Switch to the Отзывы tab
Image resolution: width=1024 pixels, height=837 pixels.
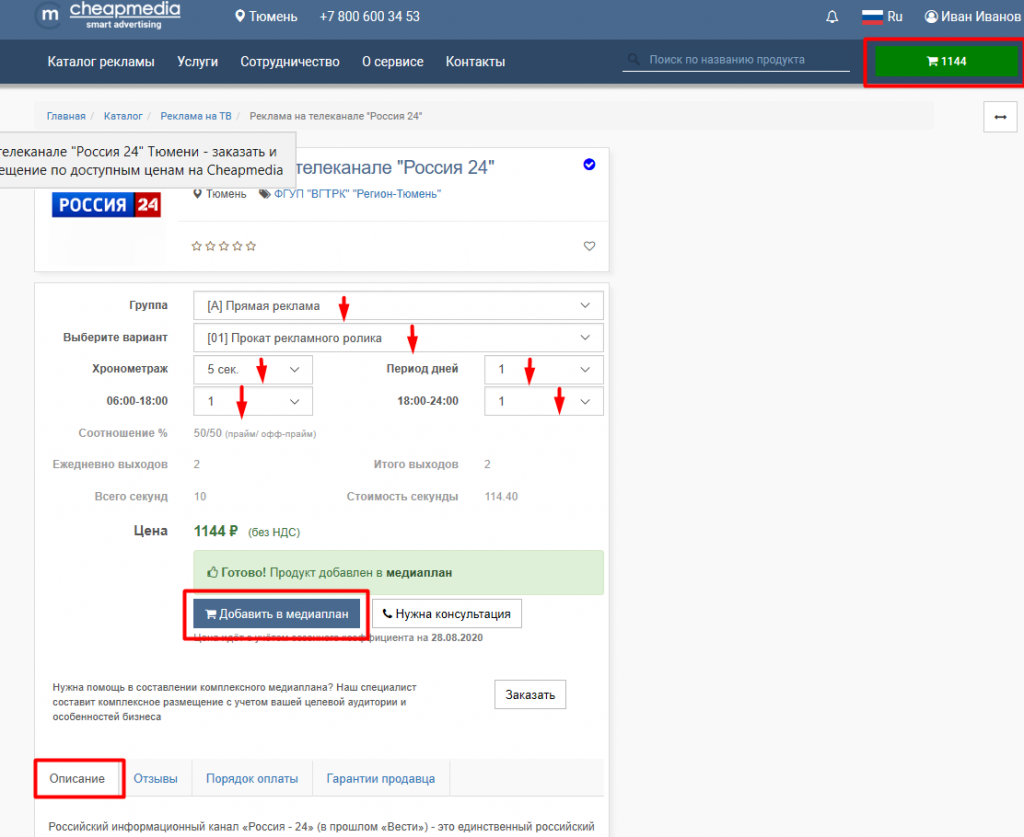point(155,778)
